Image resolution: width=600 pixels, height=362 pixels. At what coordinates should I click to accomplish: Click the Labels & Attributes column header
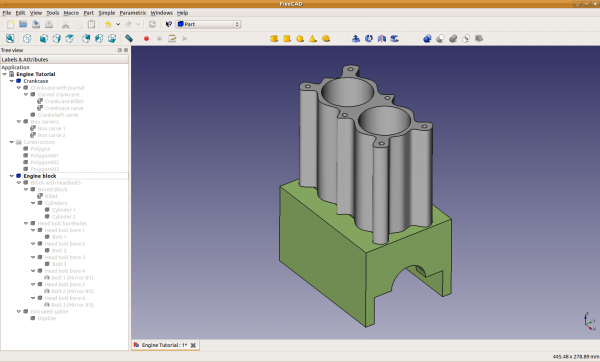[x=64, y=59]
